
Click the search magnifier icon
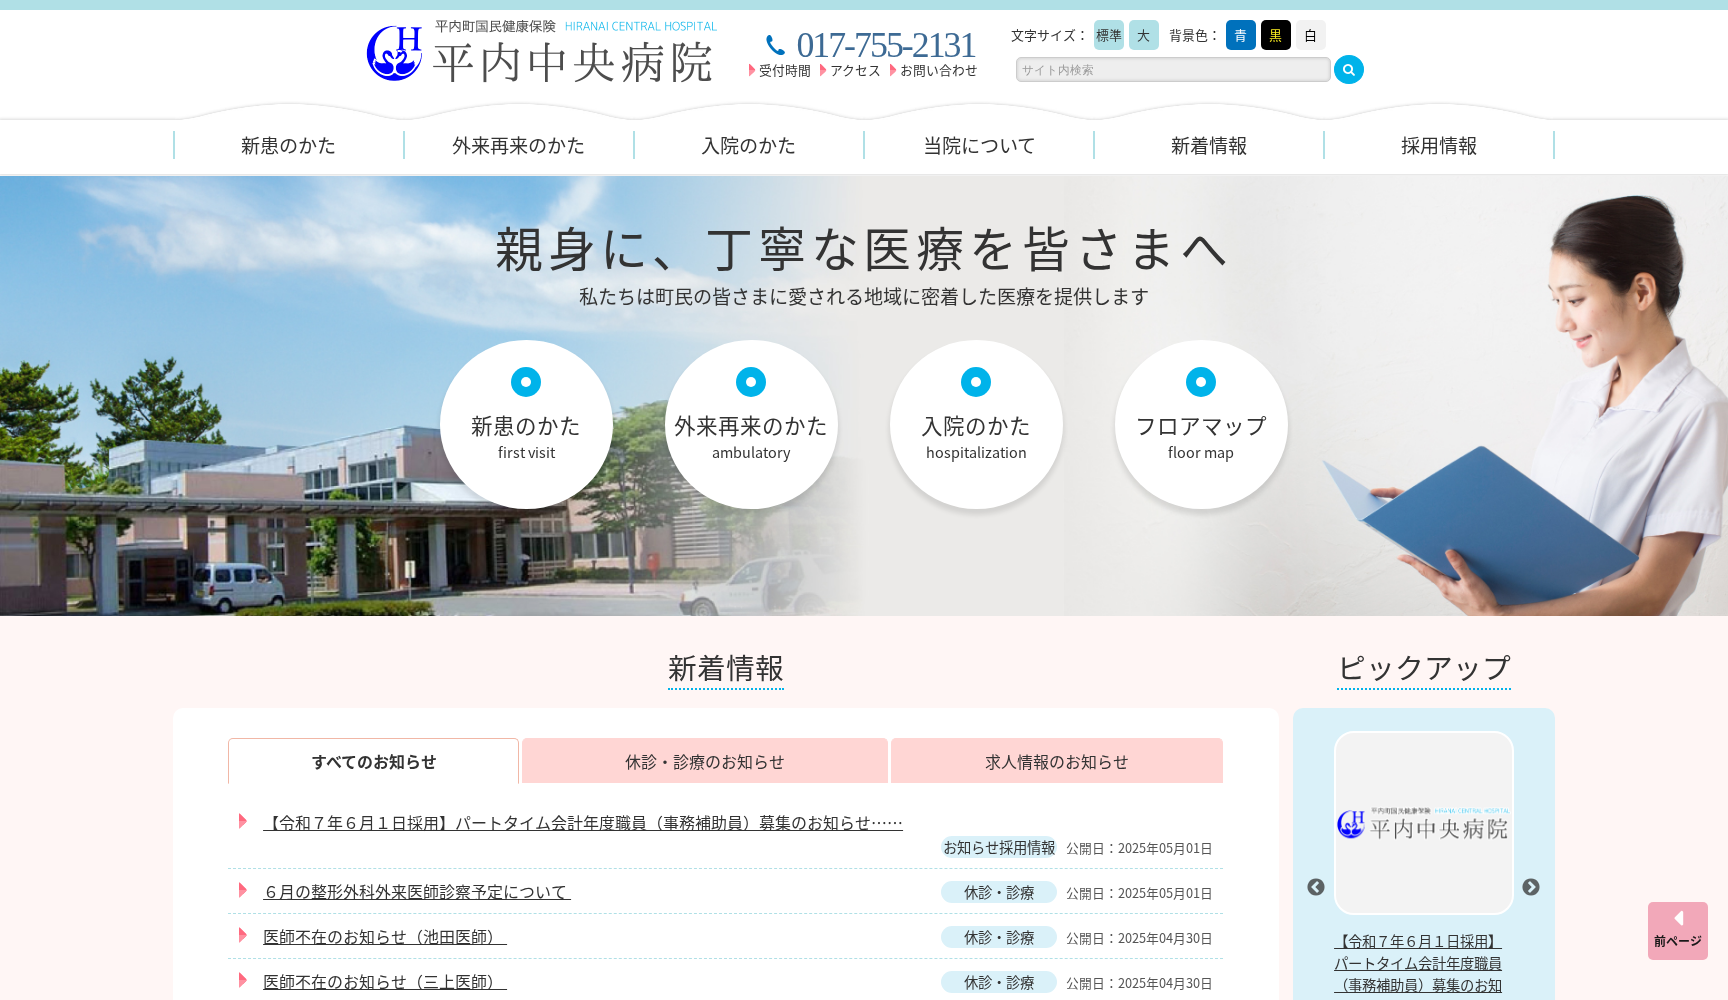click(x=1348, y=69)
